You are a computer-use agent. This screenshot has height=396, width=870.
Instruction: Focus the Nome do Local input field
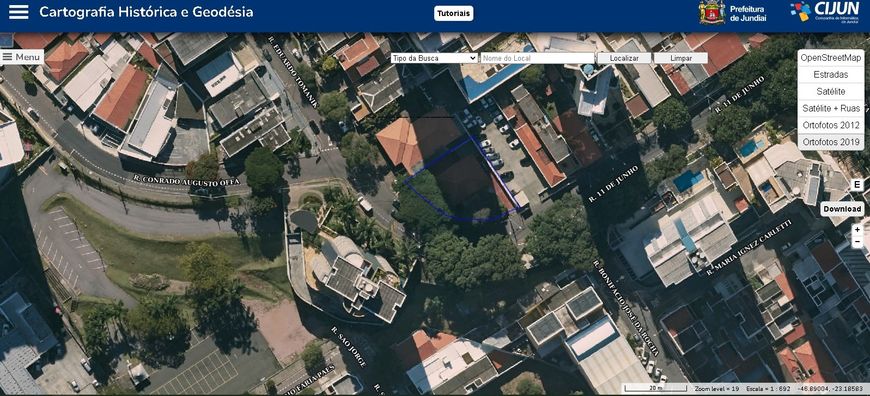click(x=537, y=58)
